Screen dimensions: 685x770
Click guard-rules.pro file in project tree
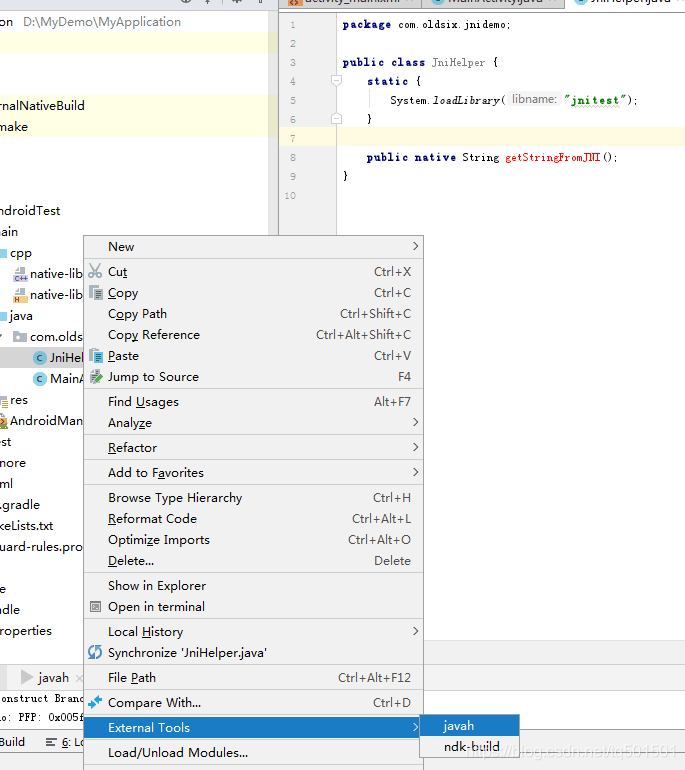41,547
